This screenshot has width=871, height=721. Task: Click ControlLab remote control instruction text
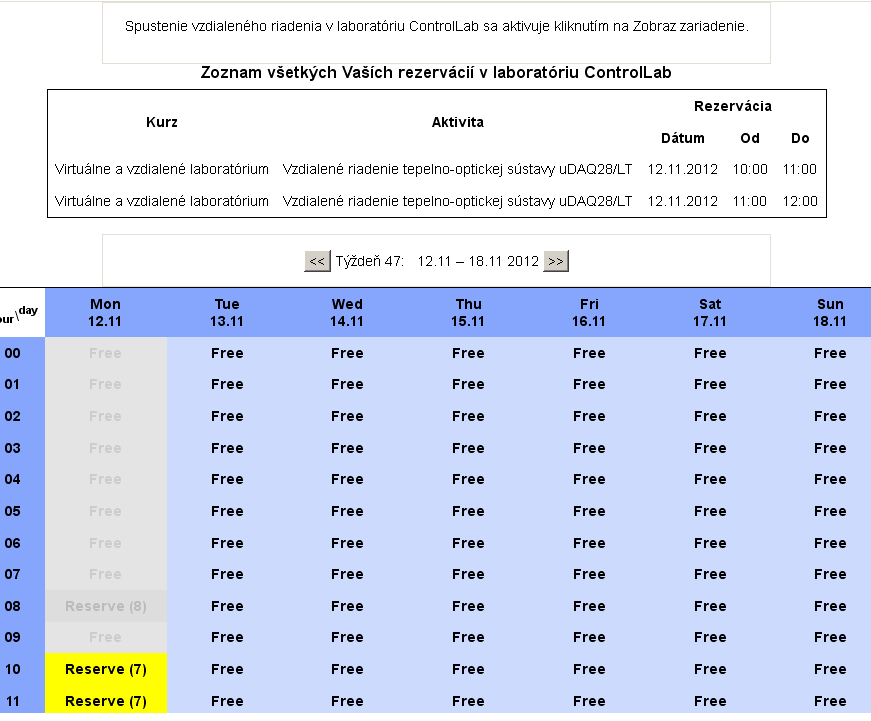click(x=437, y=26)
